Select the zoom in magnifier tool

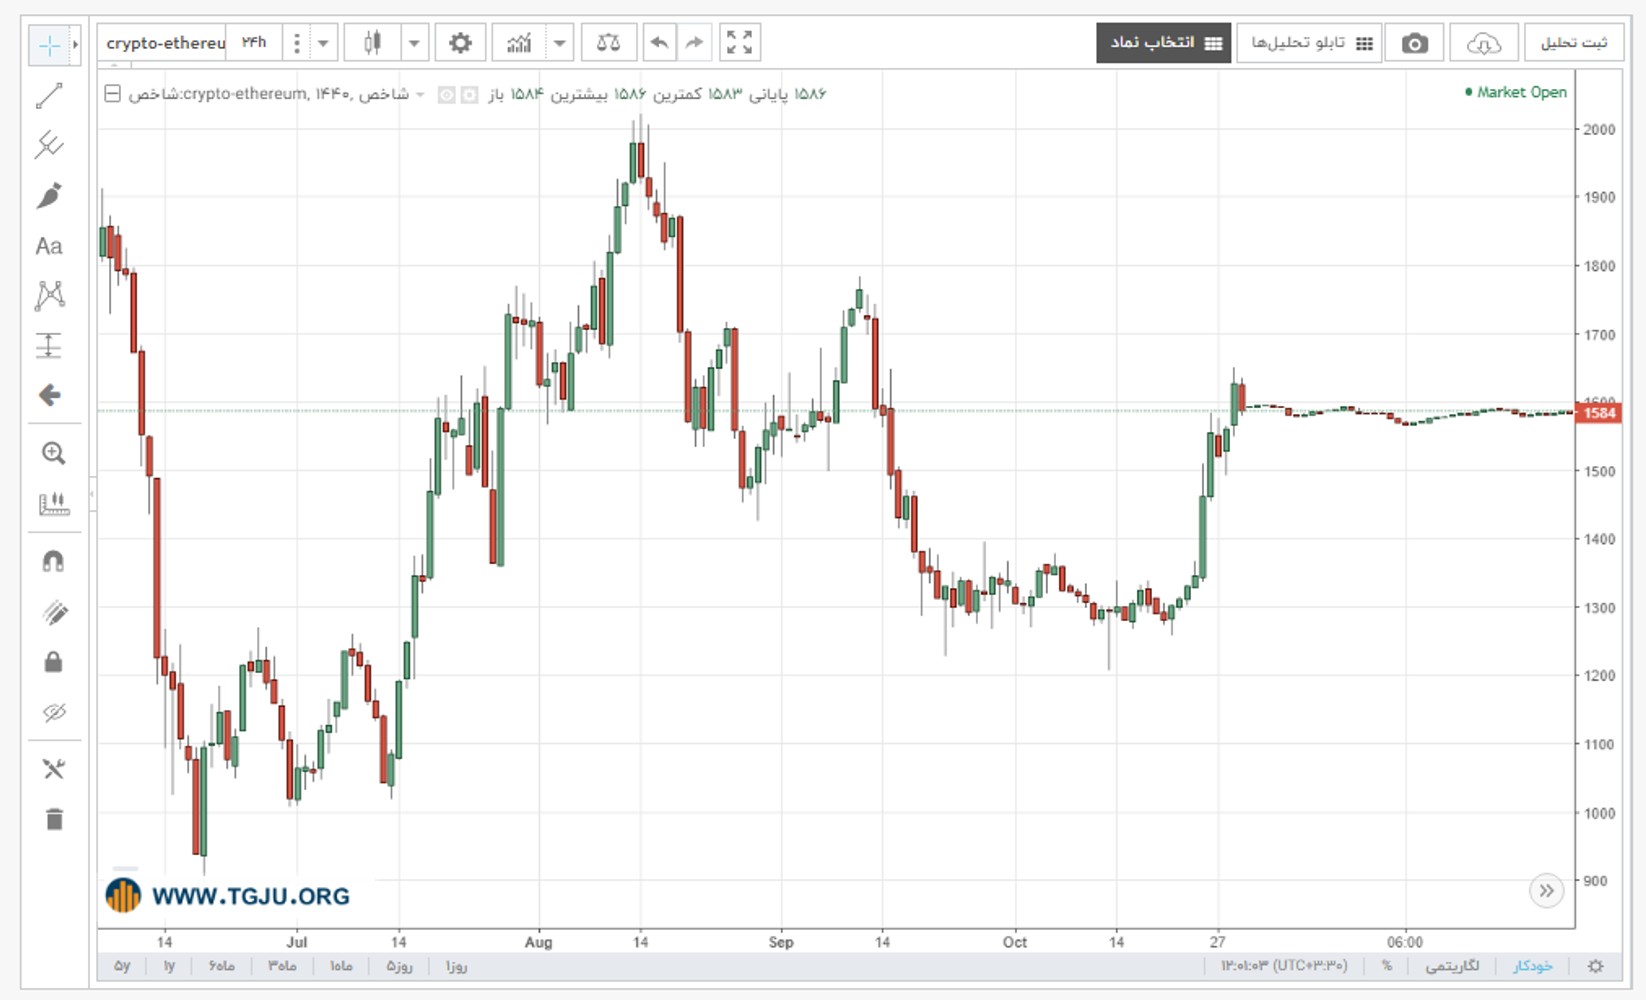click(53, 453)
